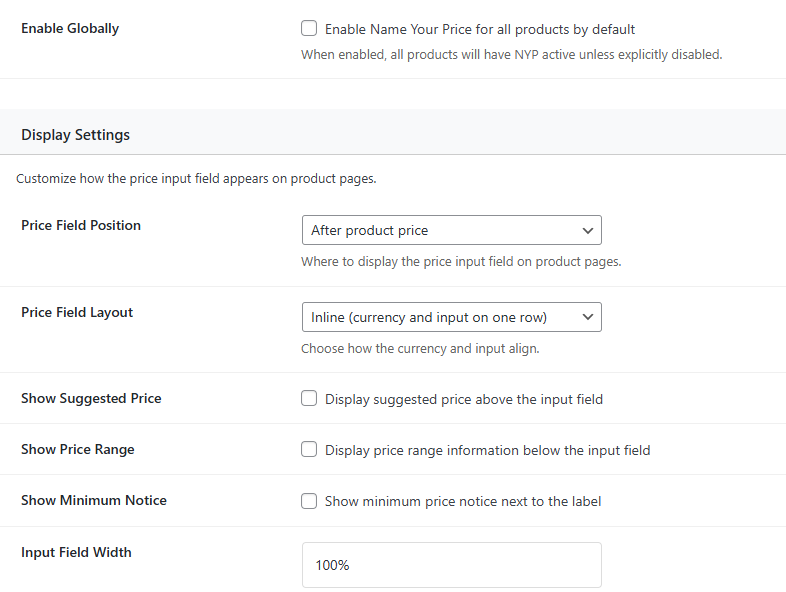The width and height of the screenshot is (786, 592).
Task: Open the Price Field Position dropdown
Action: [x=451, y=230]
